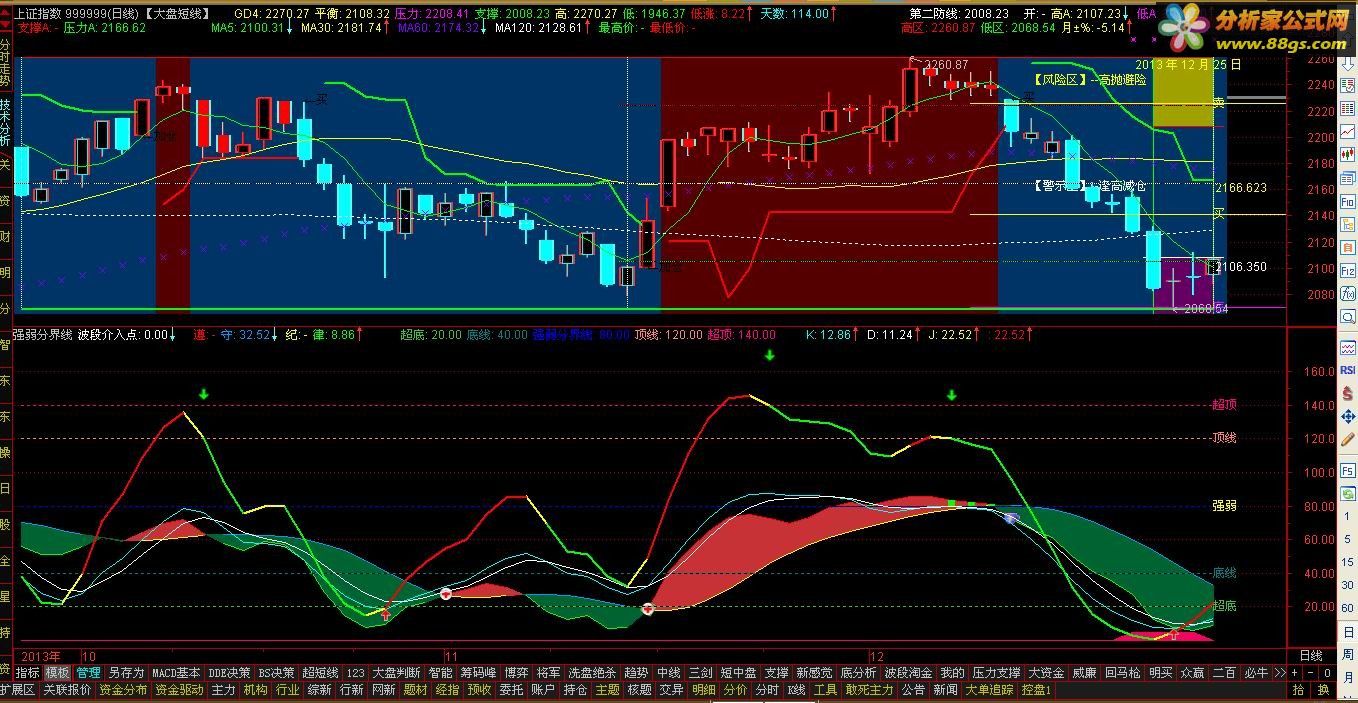Click 另存为 template button
Screen dimensions: 1358x703
126,673
